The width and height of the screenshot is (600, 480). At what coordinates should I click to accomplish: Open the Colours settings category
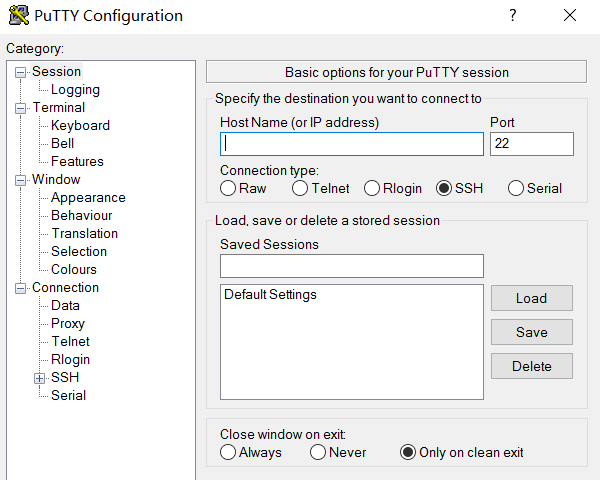point(74,269)
